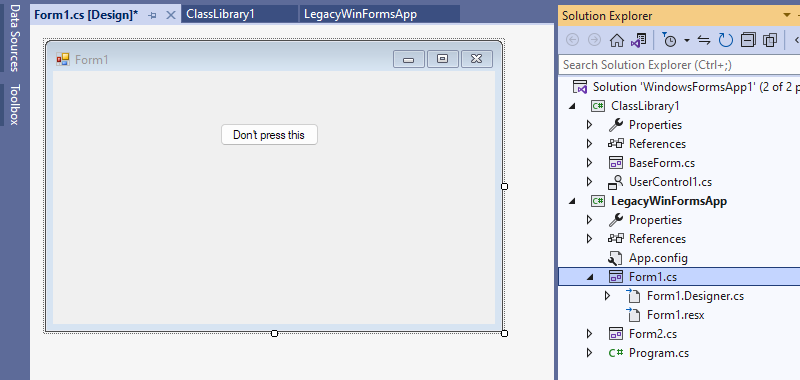
Task: Focus the Search Solution Explorer box
Action: 679,65
